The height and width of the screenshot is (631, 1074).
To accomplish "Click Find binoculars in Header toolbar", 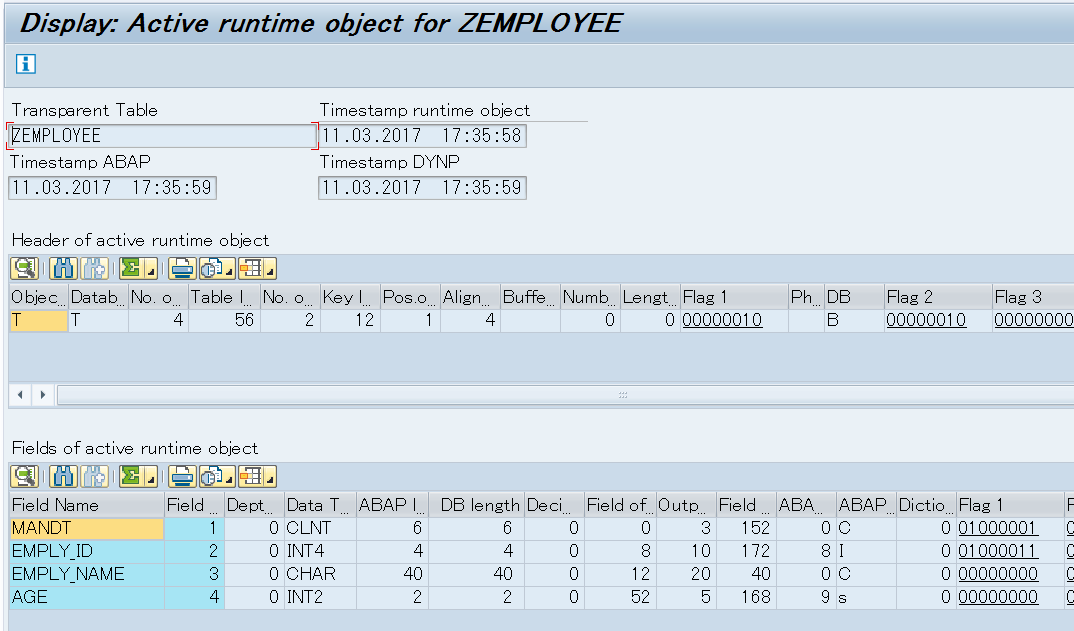I will [x=62, y=269].
